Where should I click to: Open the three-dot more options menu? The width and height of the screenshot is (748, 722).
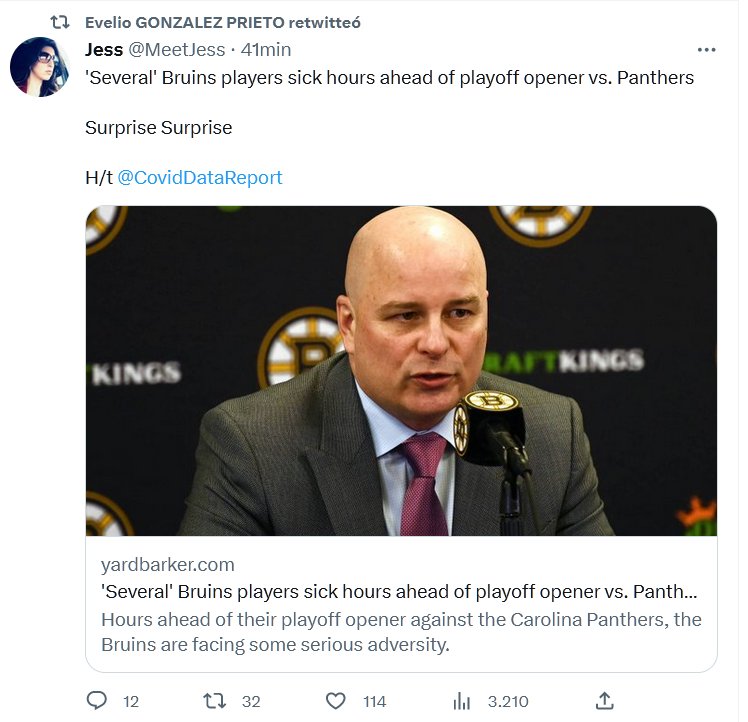point(706,49)
